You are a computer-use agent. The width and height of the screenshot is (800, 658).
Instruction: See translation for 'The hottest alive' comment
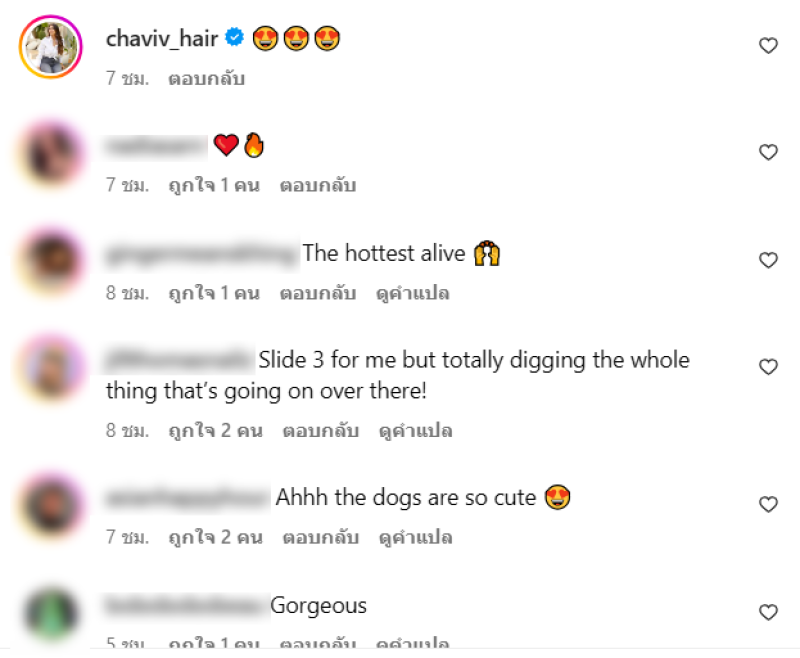coord(413,293)
